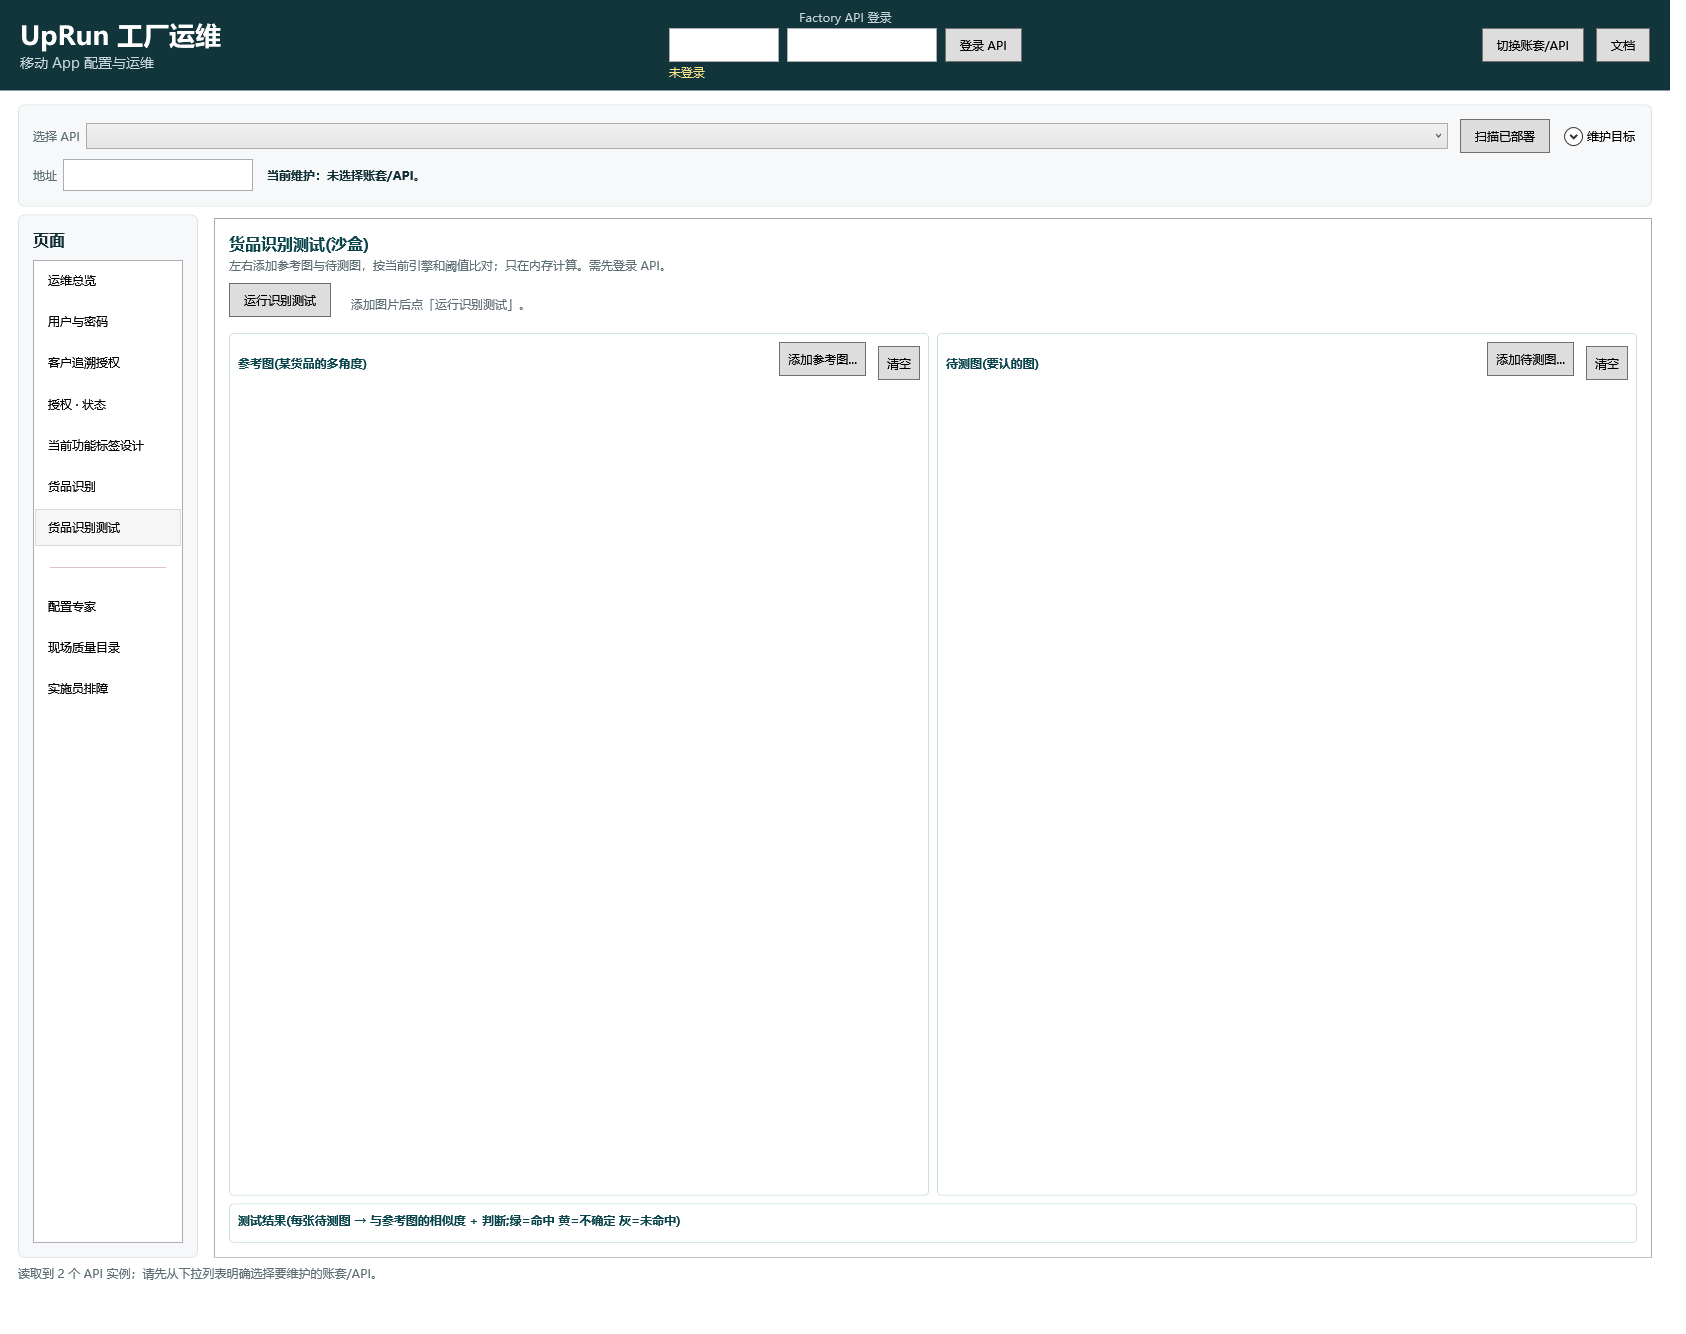Screen dimensions: 1686x1334
Task: Open 授权 · 状态 page
Action: pyautogui.click(x=108, y=405)
